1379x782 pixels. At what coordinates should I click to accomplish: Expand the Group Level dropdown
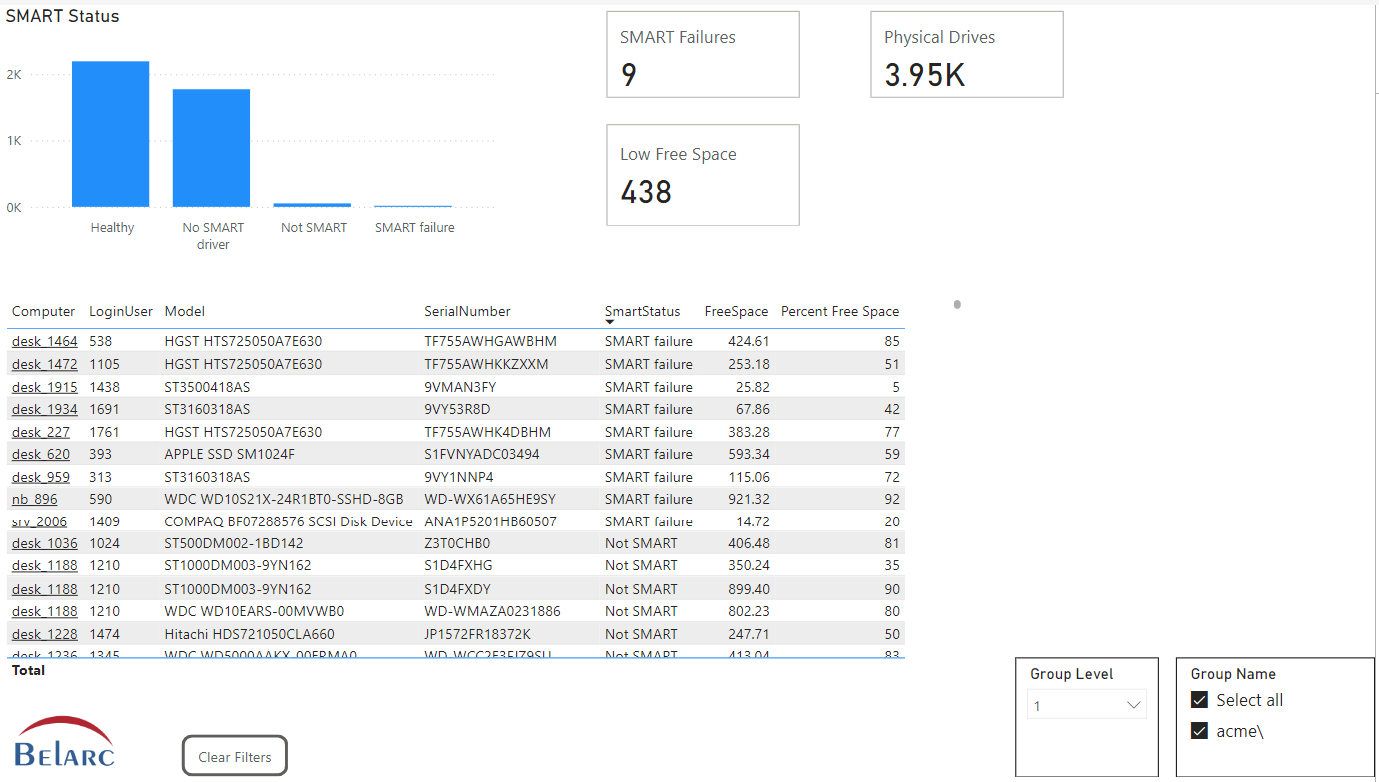1087,705
